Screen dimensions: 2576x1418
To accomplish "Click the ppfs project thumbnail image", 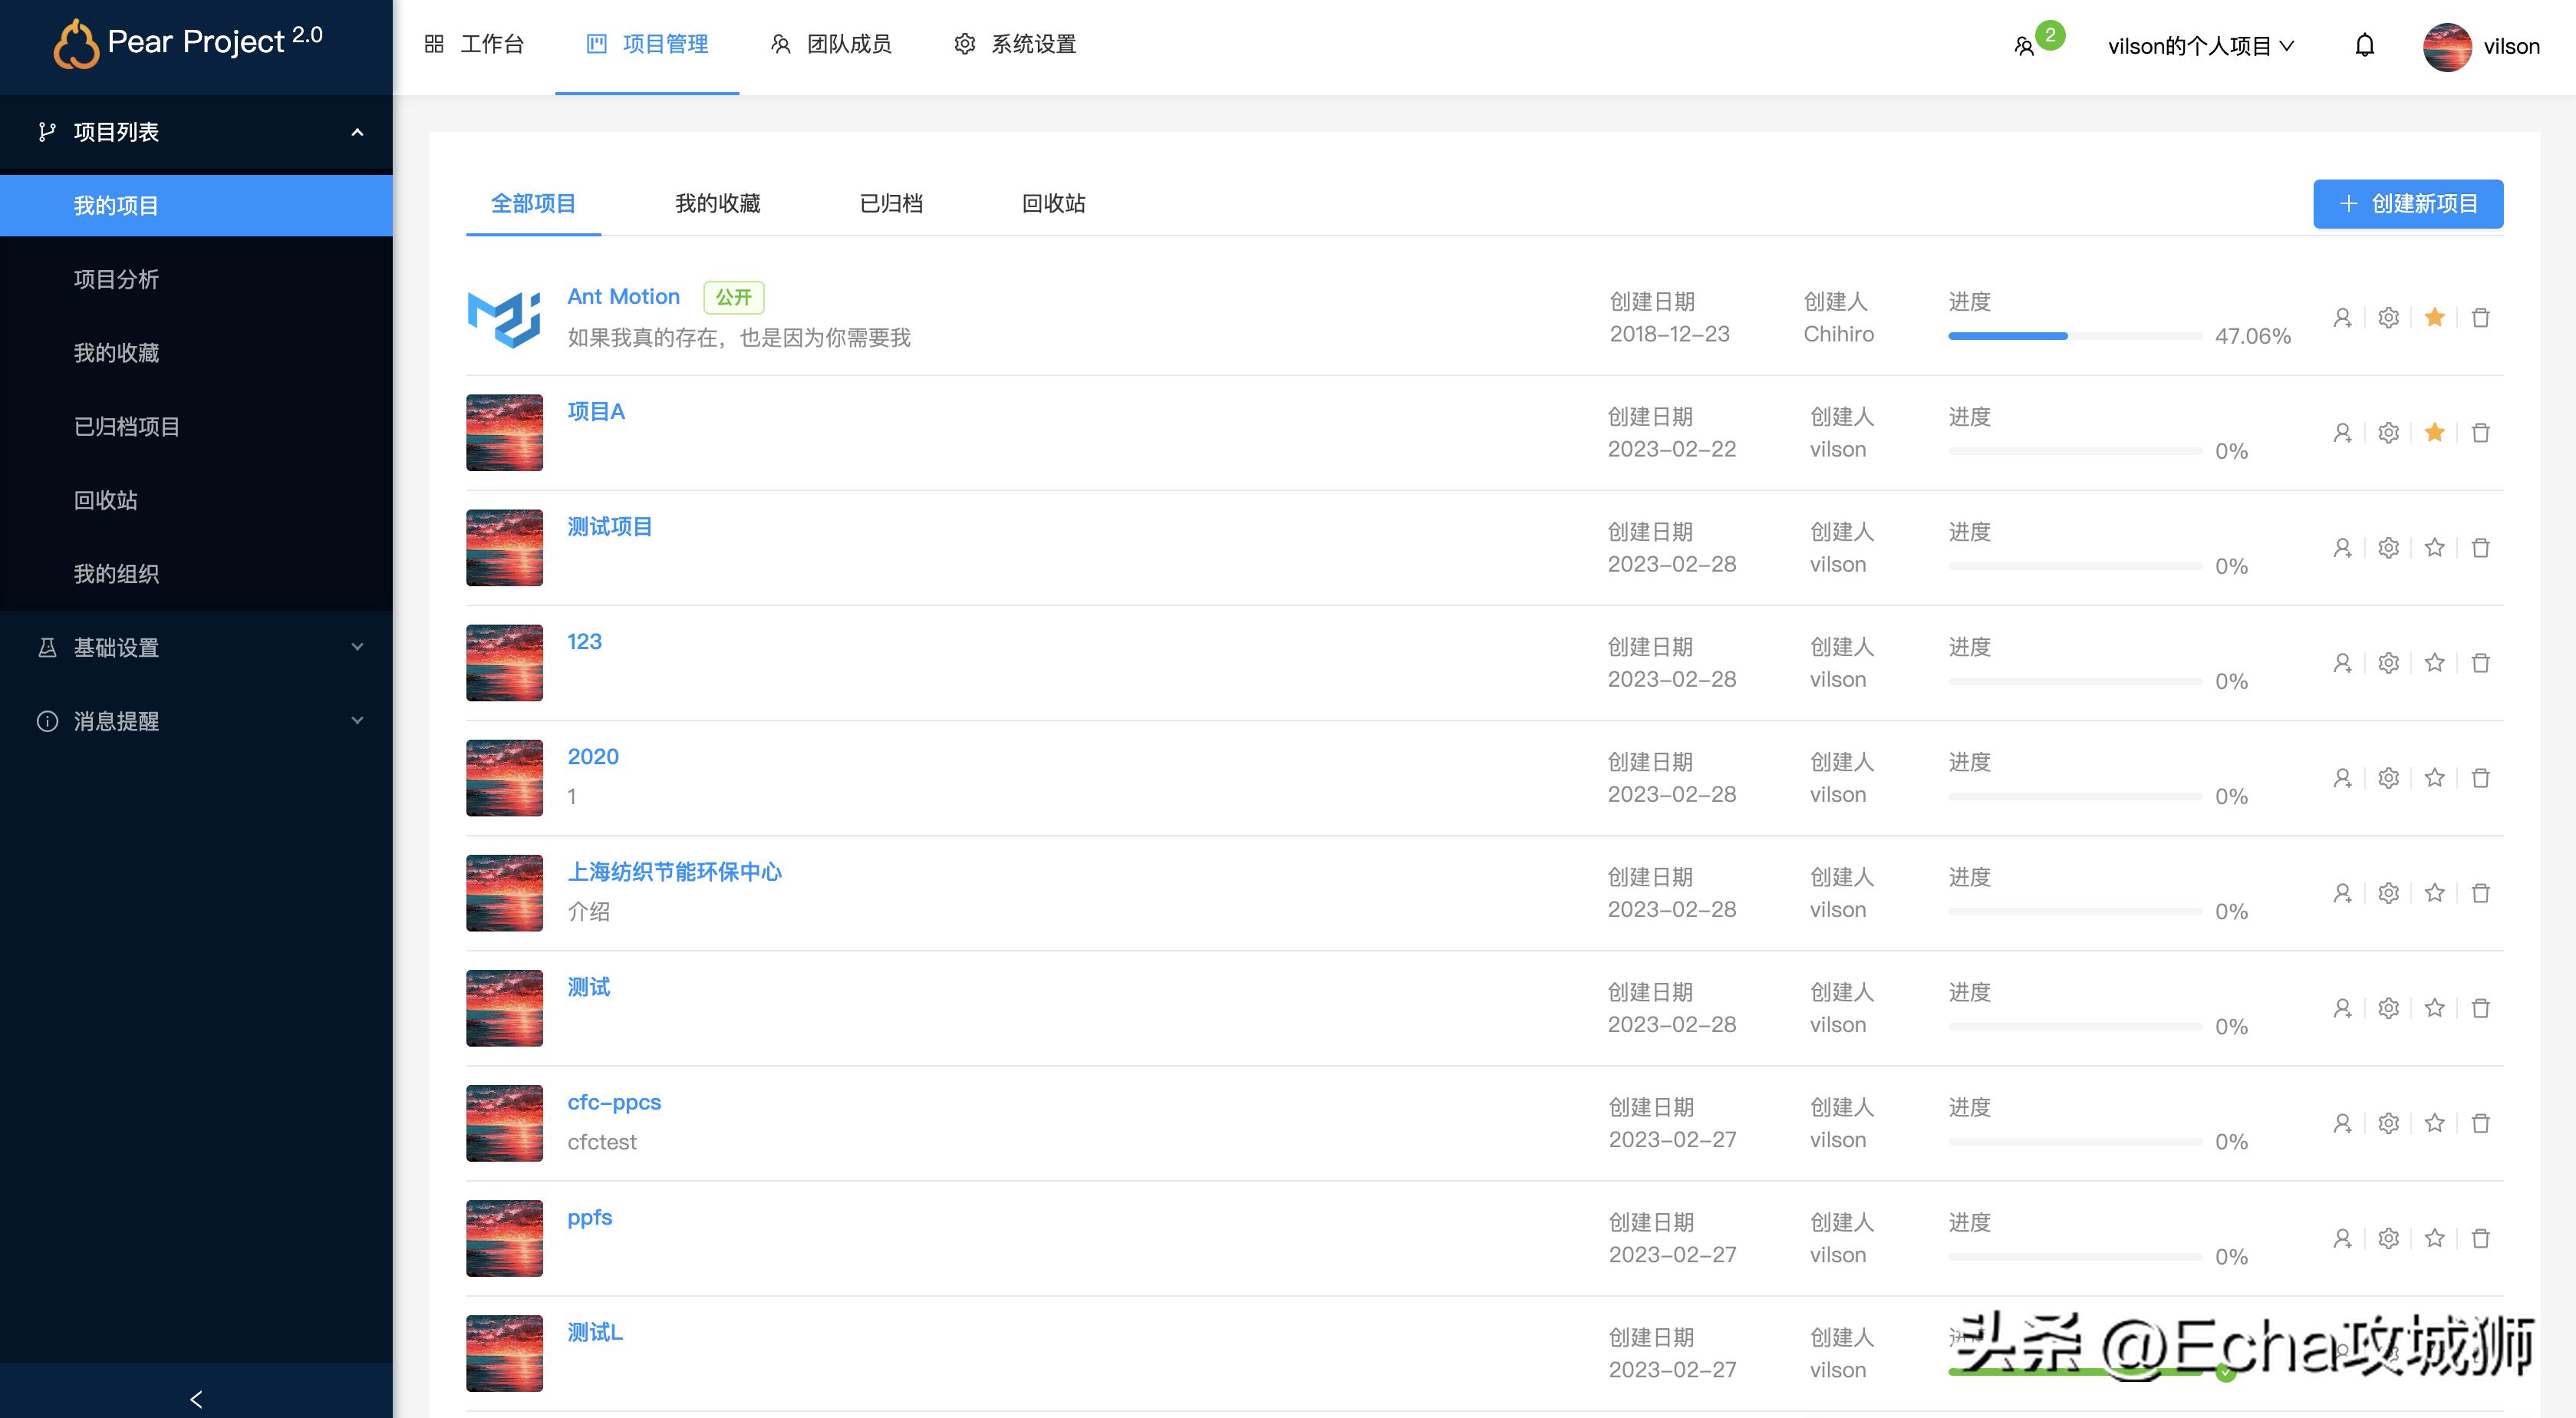I will click(504, 1238).
